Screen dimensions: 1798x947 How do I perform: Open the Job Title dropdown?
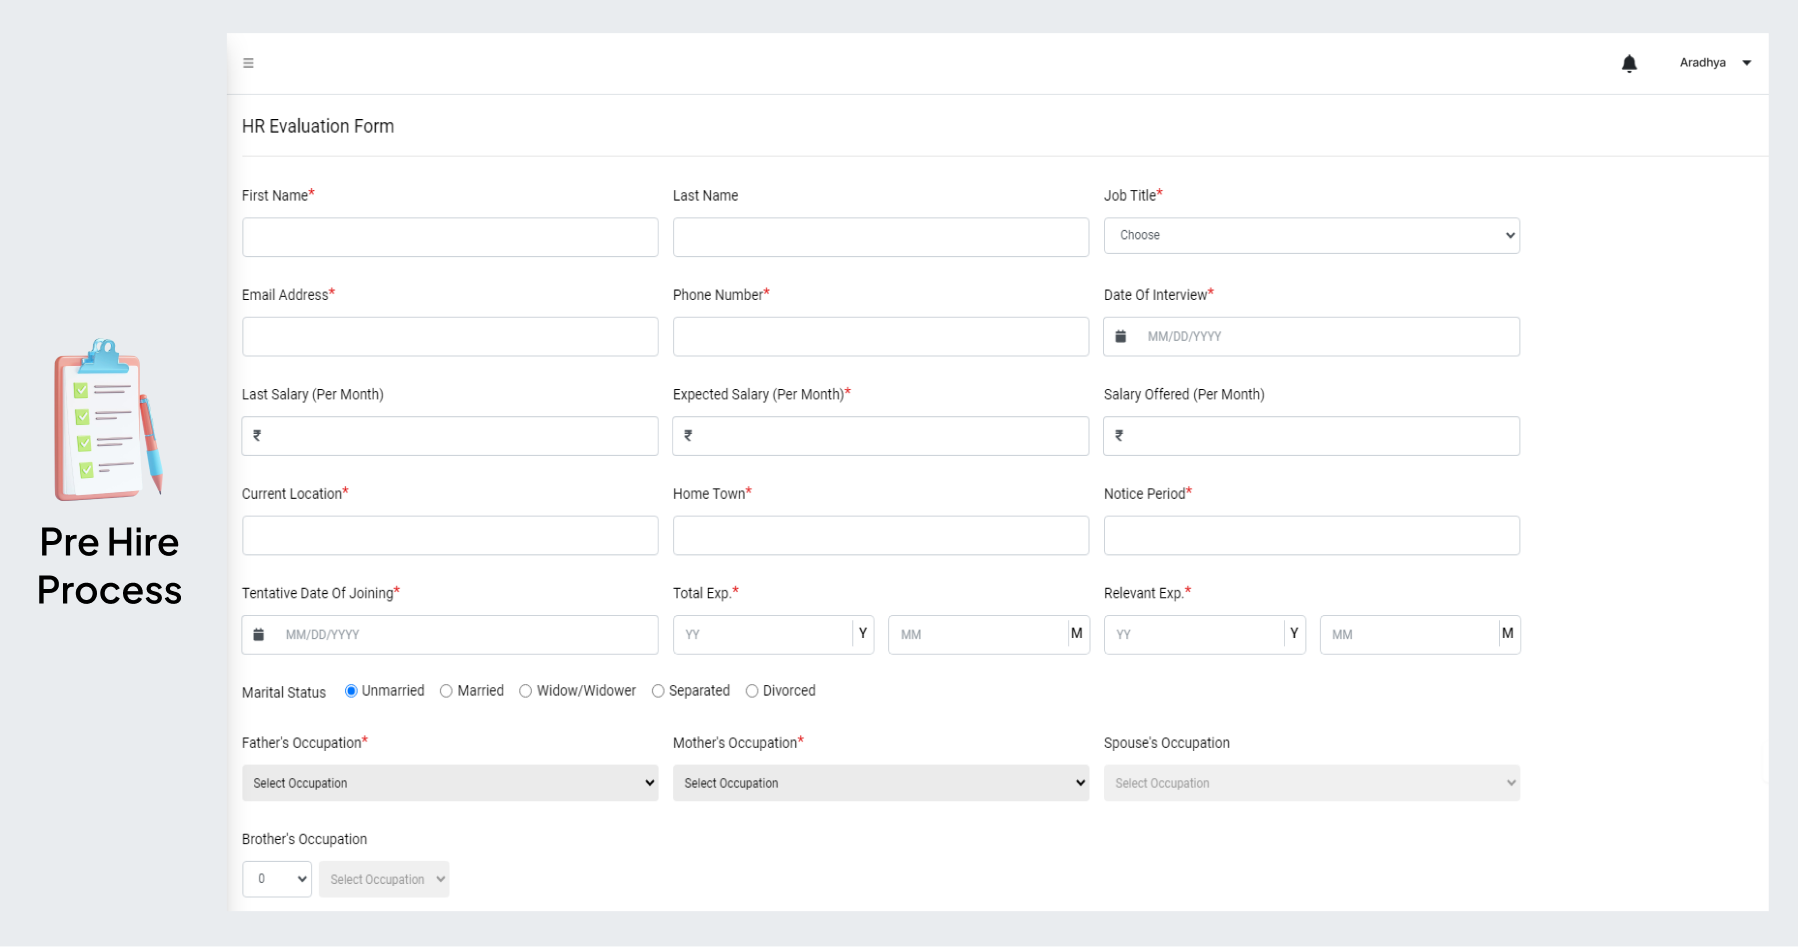(1312, 236)
